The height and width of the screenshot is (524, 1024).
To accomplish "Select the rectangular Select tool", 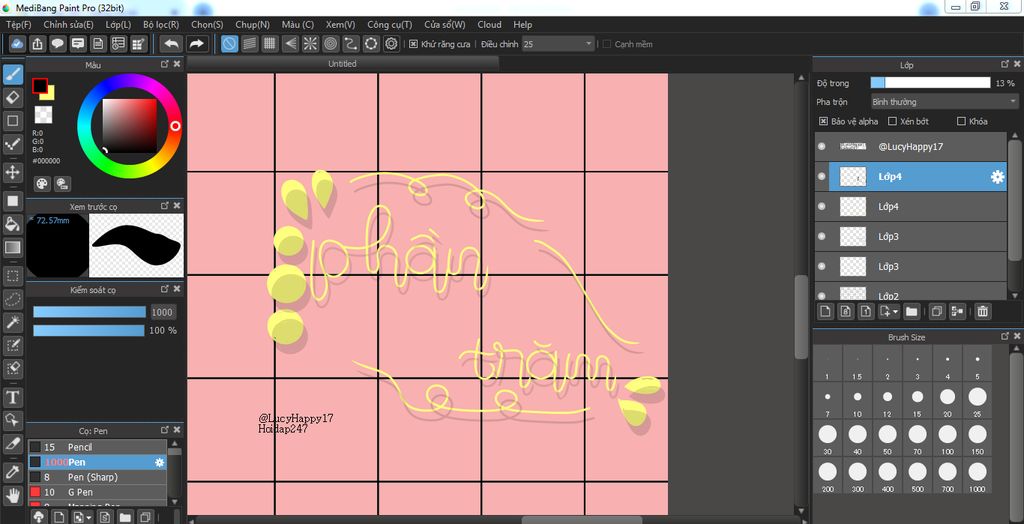I will [12, 276].
